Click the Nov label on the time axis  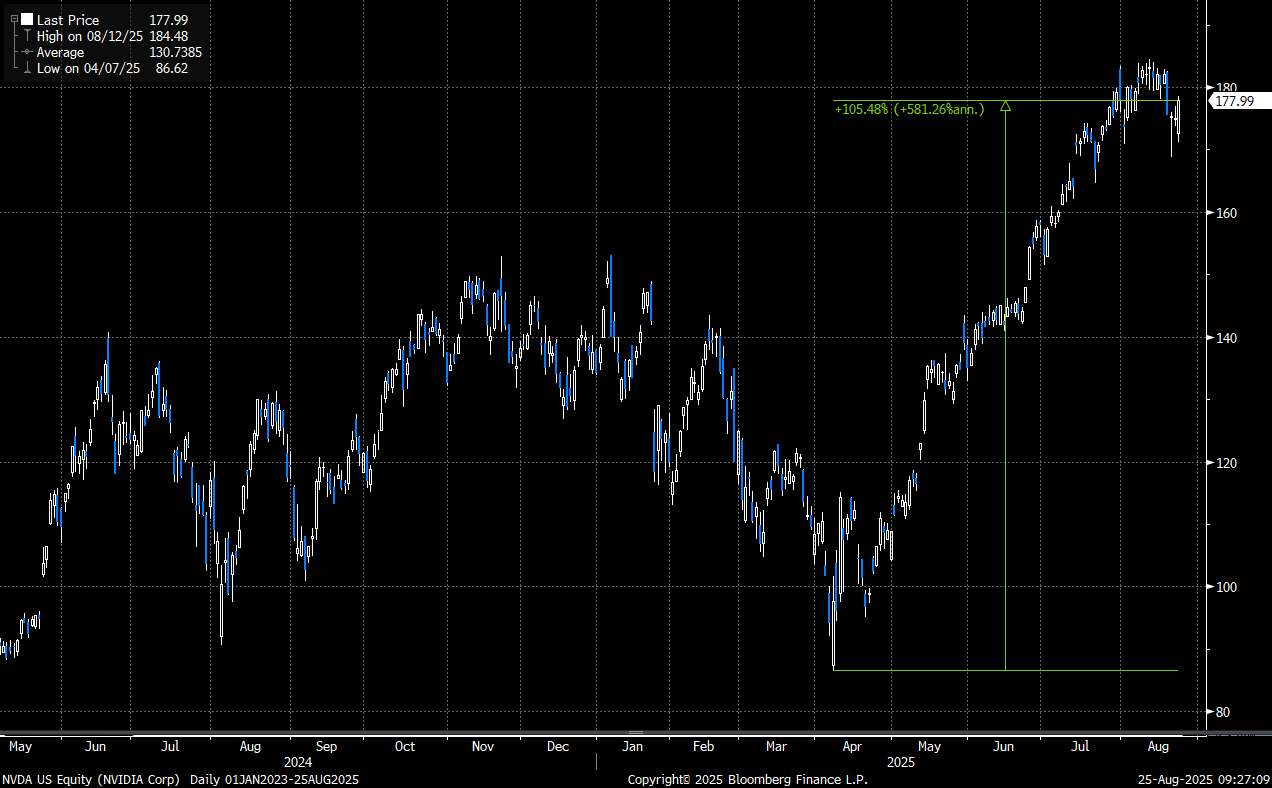pyautogui.click(x=483, y=747)
